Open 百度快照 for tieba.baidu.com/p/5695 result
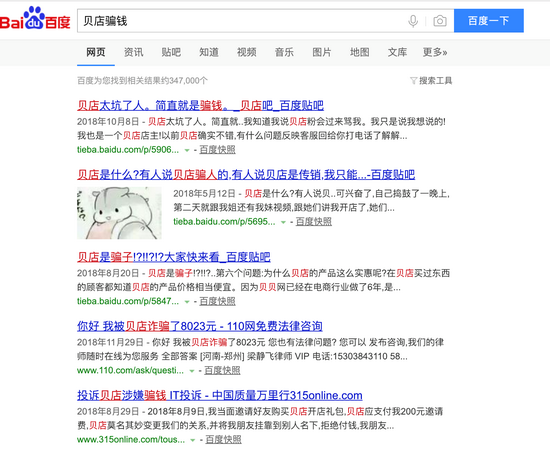The width and height of the screenshot is (550, 454). pos(314,222)
